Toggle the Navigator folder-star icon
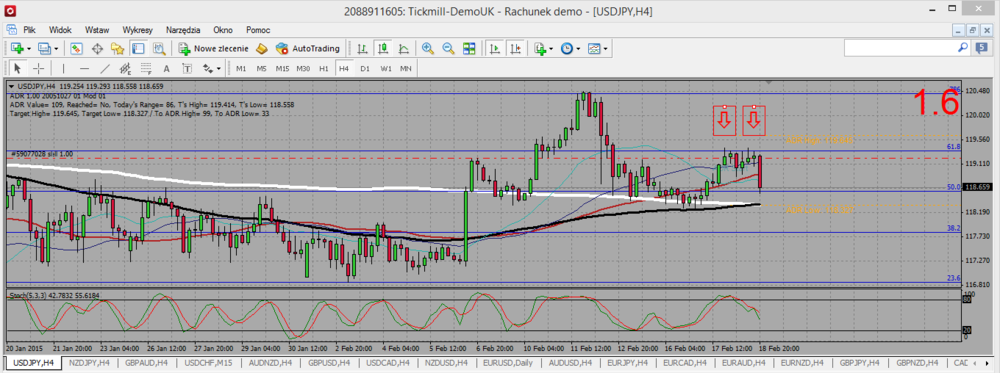1000x373 pixels. tap(117, 48)
